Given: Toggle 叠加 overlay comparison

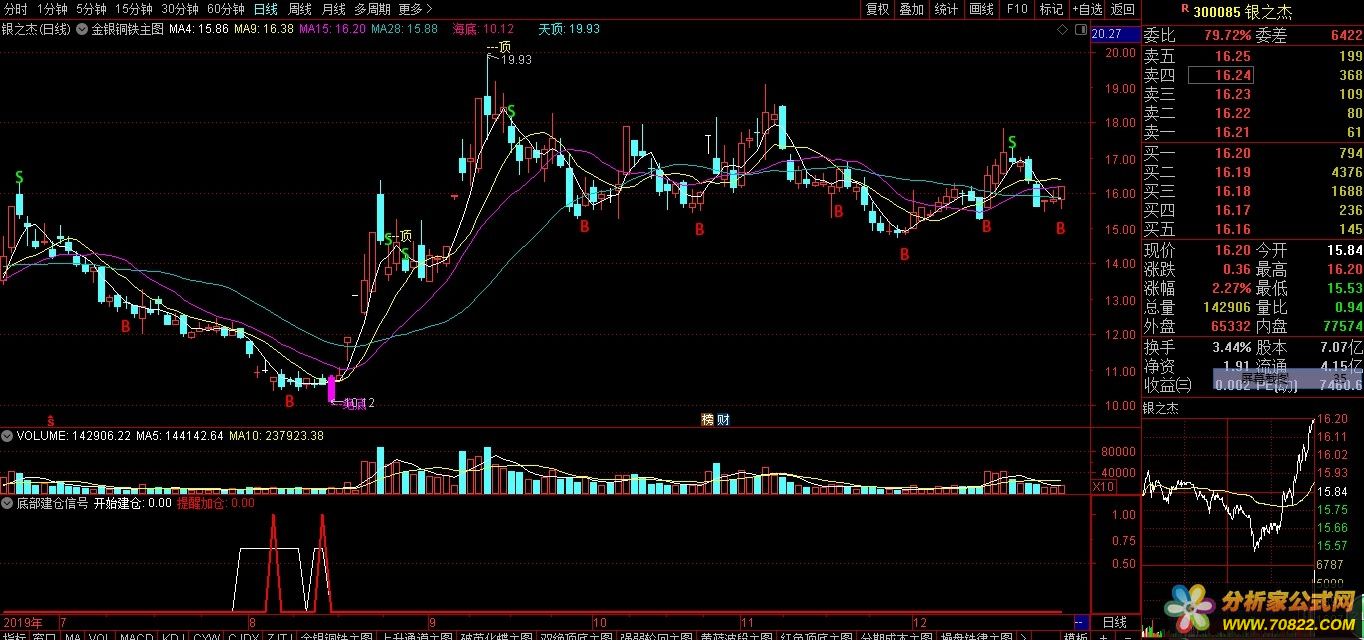Looking at the screenshot, I should click(x=911, y=9).
